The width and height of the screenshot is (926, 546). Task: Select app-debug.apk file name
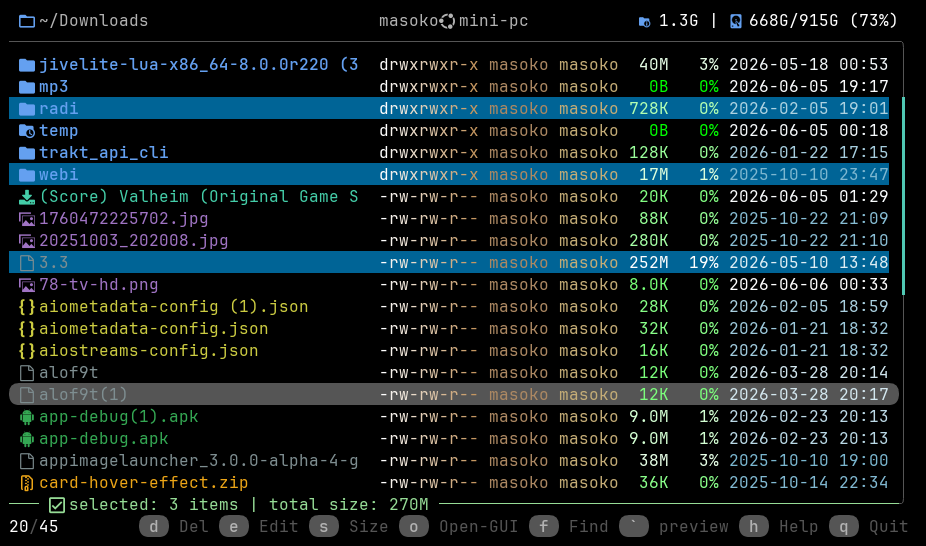[103, 439]
